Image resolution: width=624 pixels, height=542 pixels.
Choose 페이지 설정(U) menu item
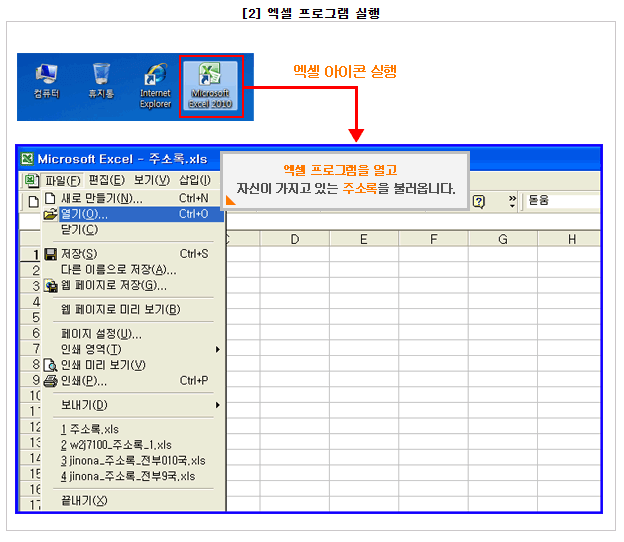134,334
